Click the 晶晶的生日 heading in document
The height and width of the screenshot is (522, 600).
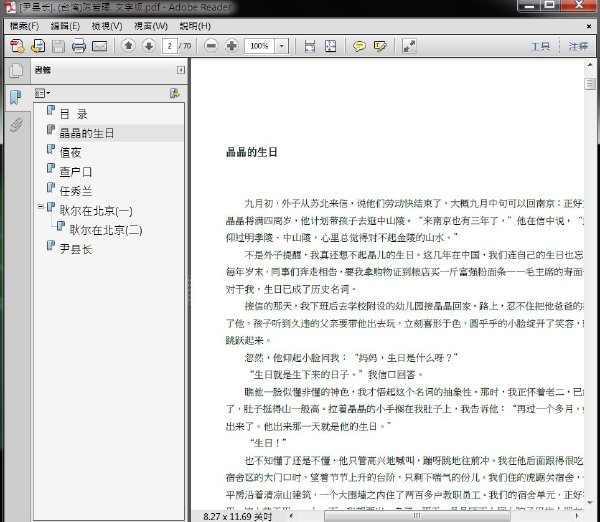click(x=252, y=152)
